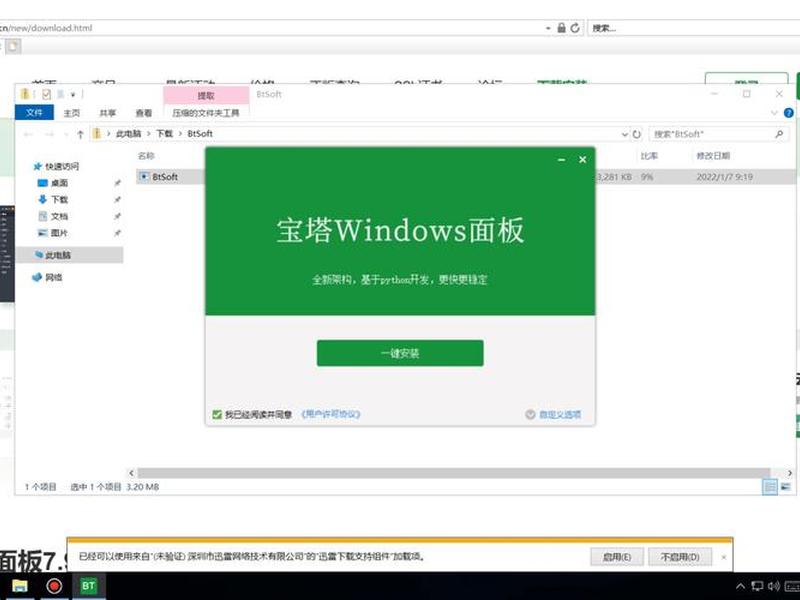Sort by the 名称 column header
The width and height of the screenshot is (800, 600).
pos(146,156)
